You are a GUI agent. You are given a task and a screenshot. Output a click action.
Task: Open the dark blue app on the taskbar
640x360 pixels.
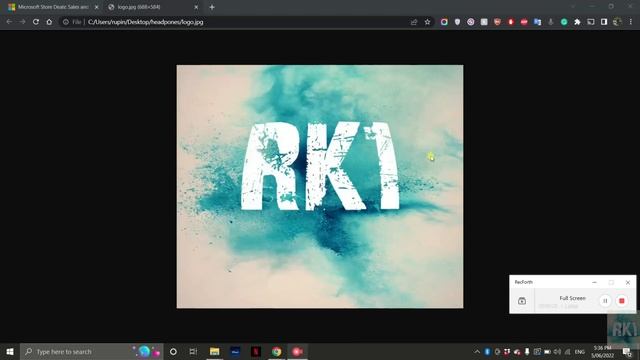pyautogui.click(x=235, y=351)
